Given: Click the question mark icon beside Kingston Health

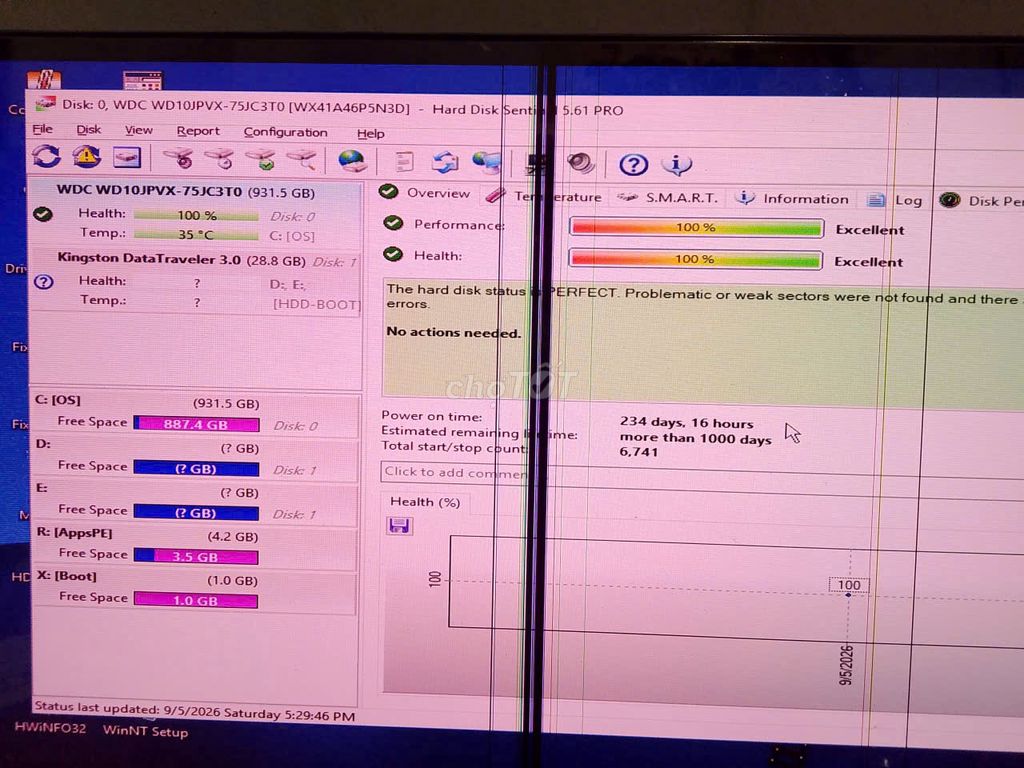Looking at the screenshot, I should pos(44,282).
